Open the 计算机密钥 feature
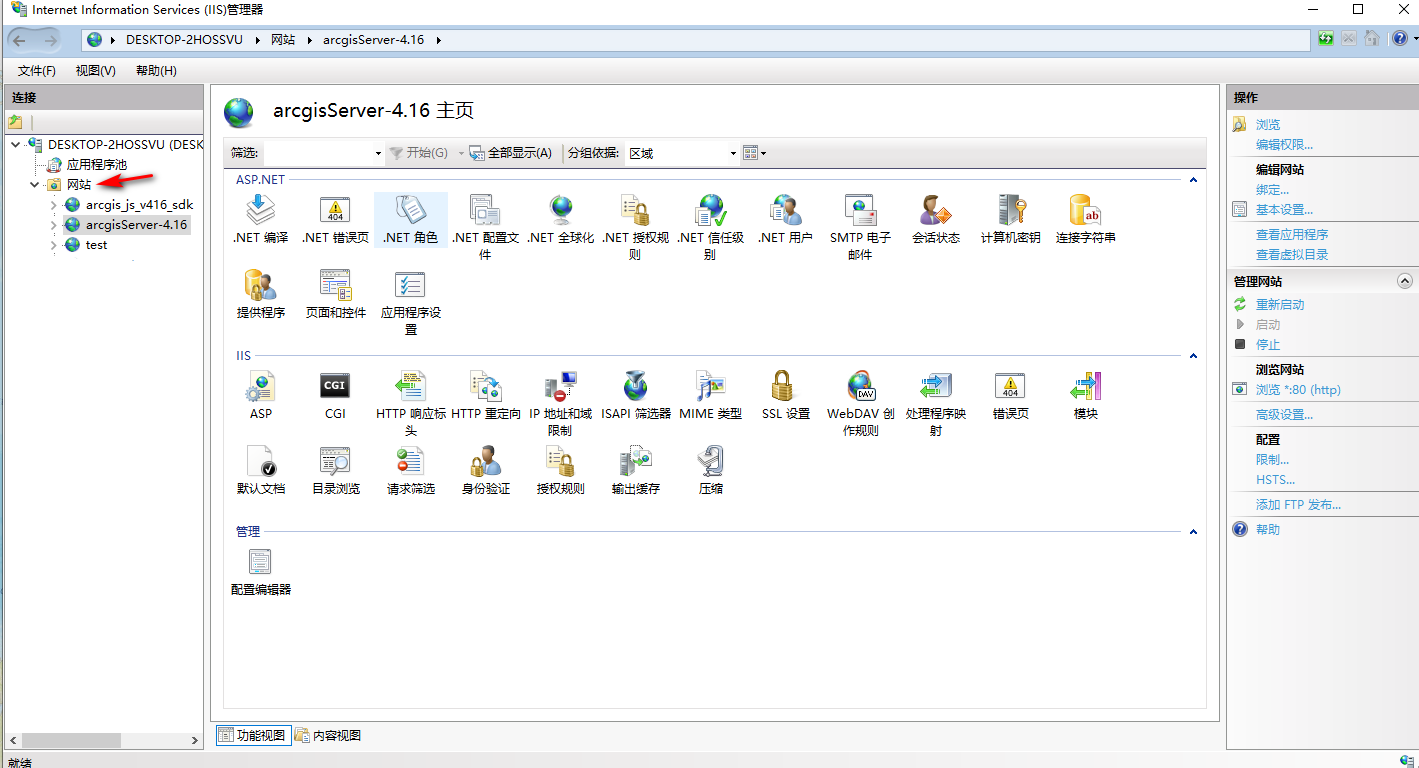 click(x=1010, y=220)
